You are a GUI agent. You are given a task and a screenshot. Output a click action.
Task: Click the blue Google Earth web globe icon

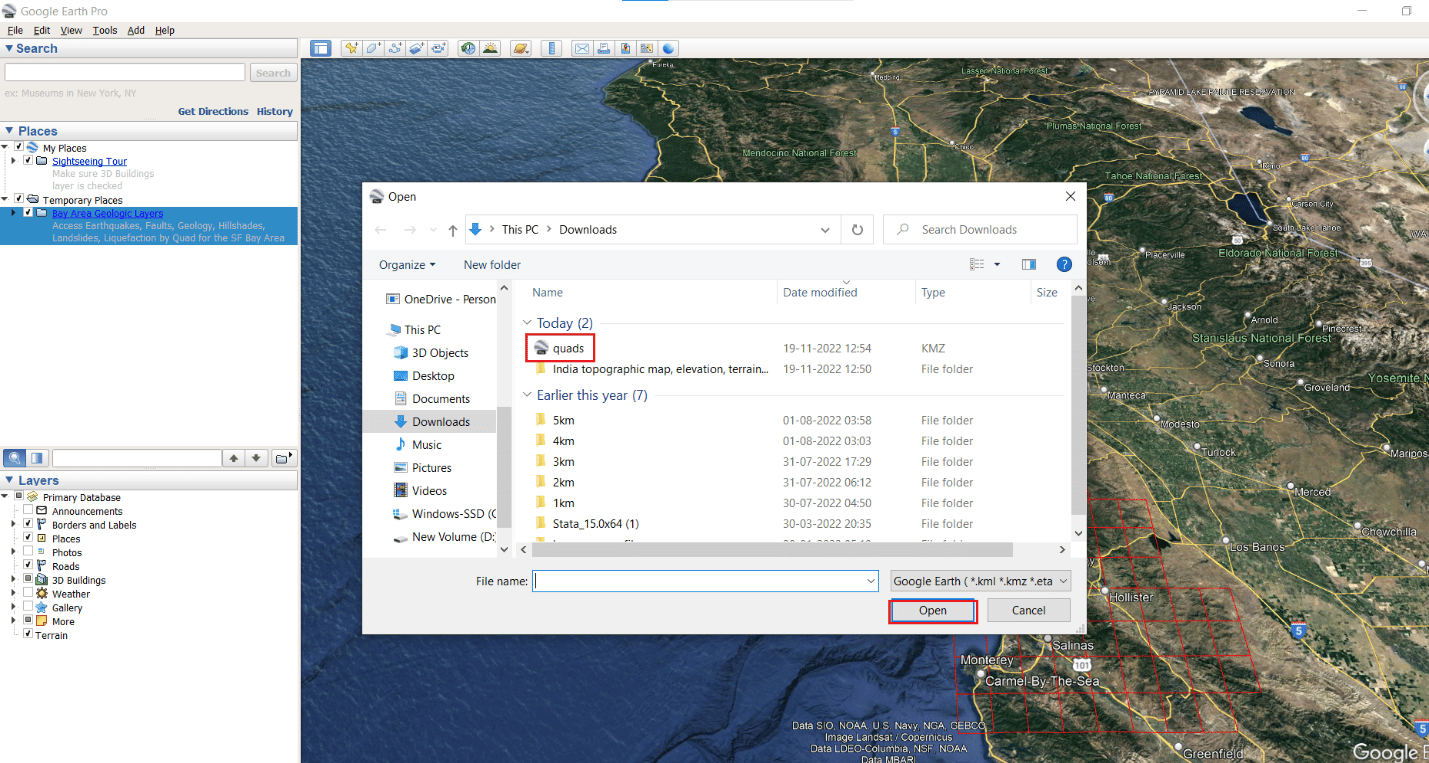669,48
